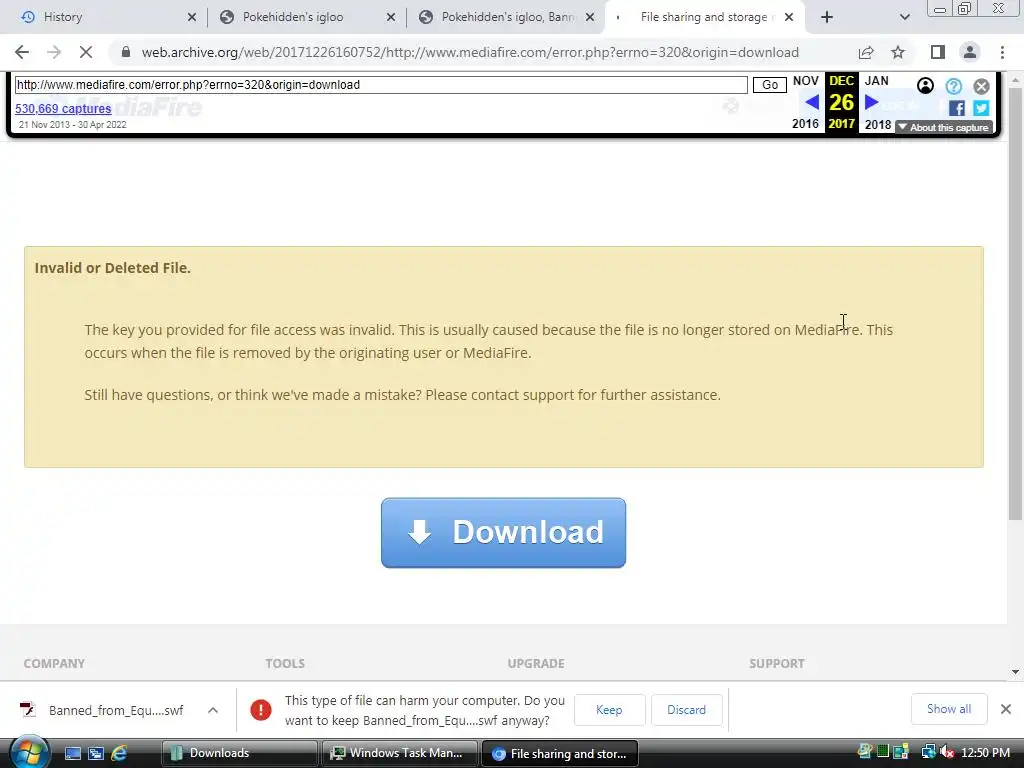The width and height of the screenshot is (1024, 768).
Task: Click the COMPANY footer heading
Action: 54,664
